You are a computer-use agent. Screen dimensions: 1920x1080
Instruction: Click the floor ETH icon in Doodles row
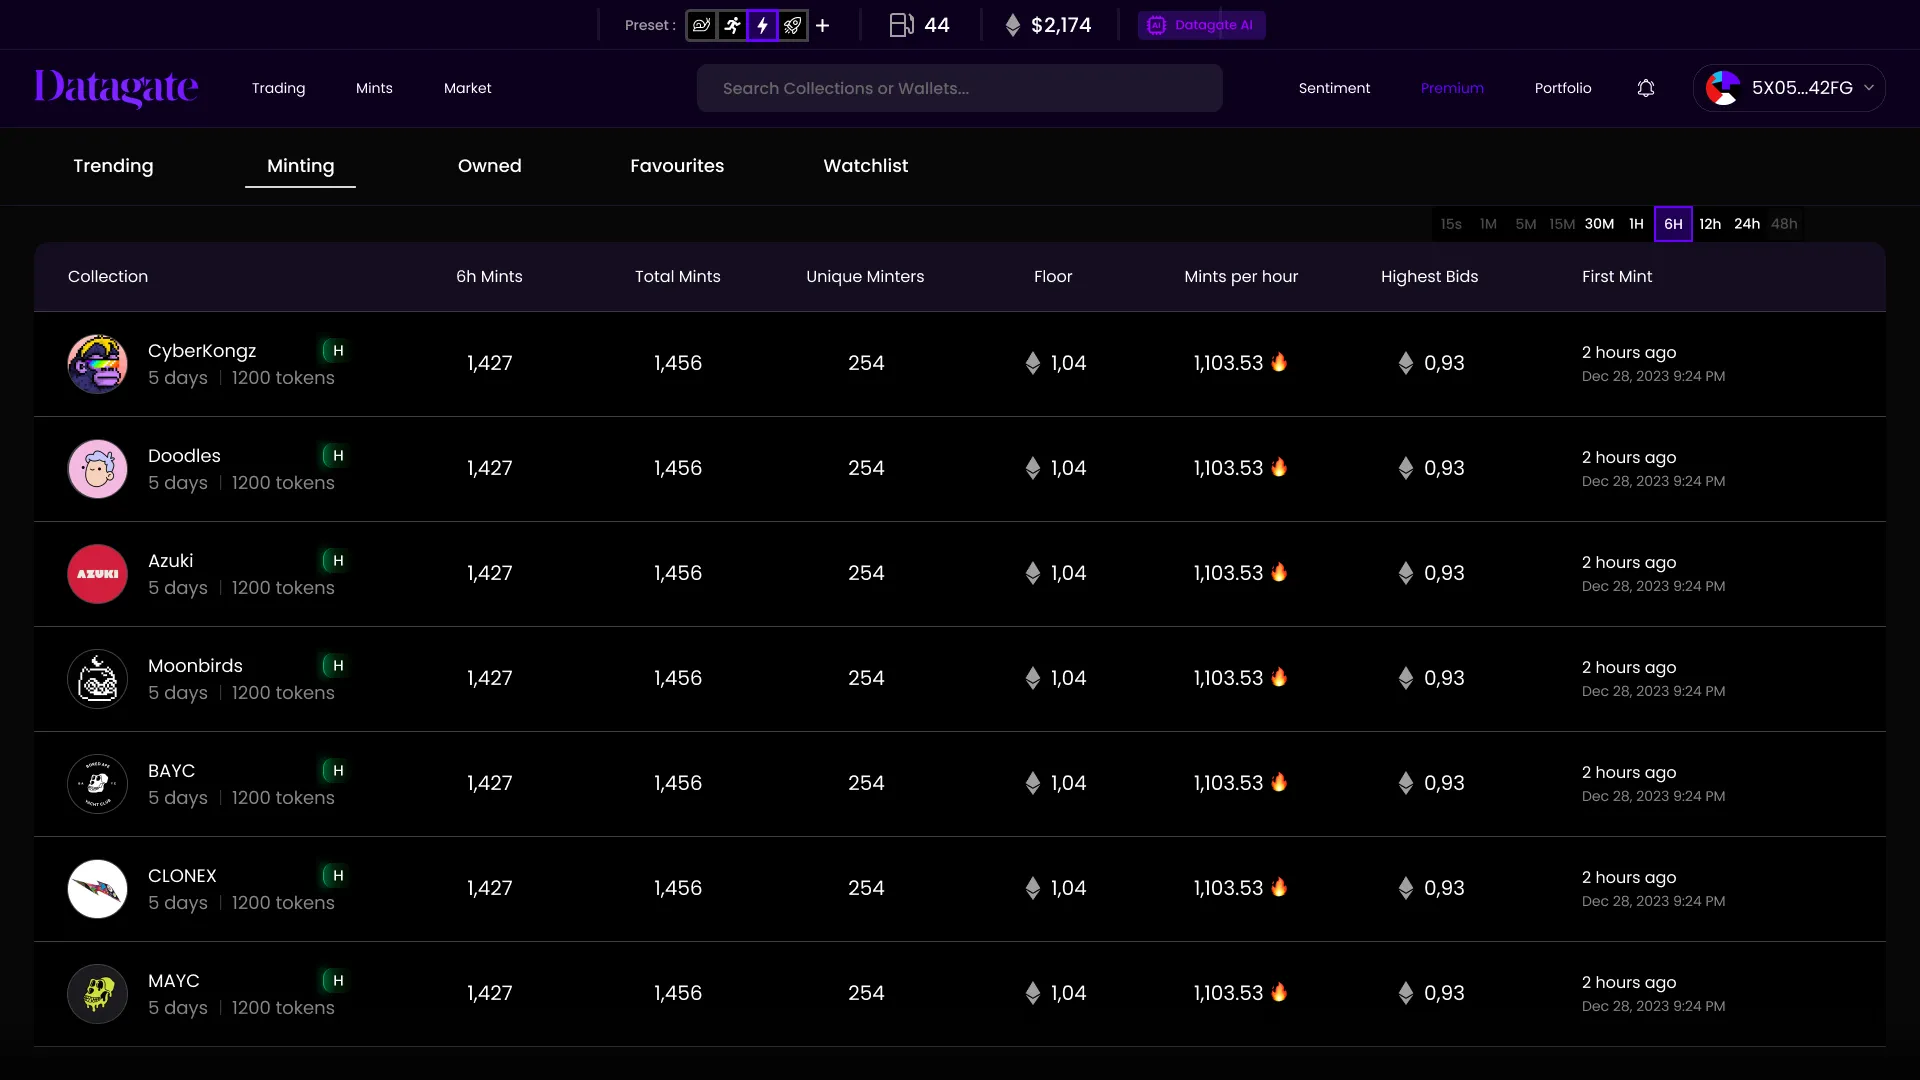click(1033, 468)
